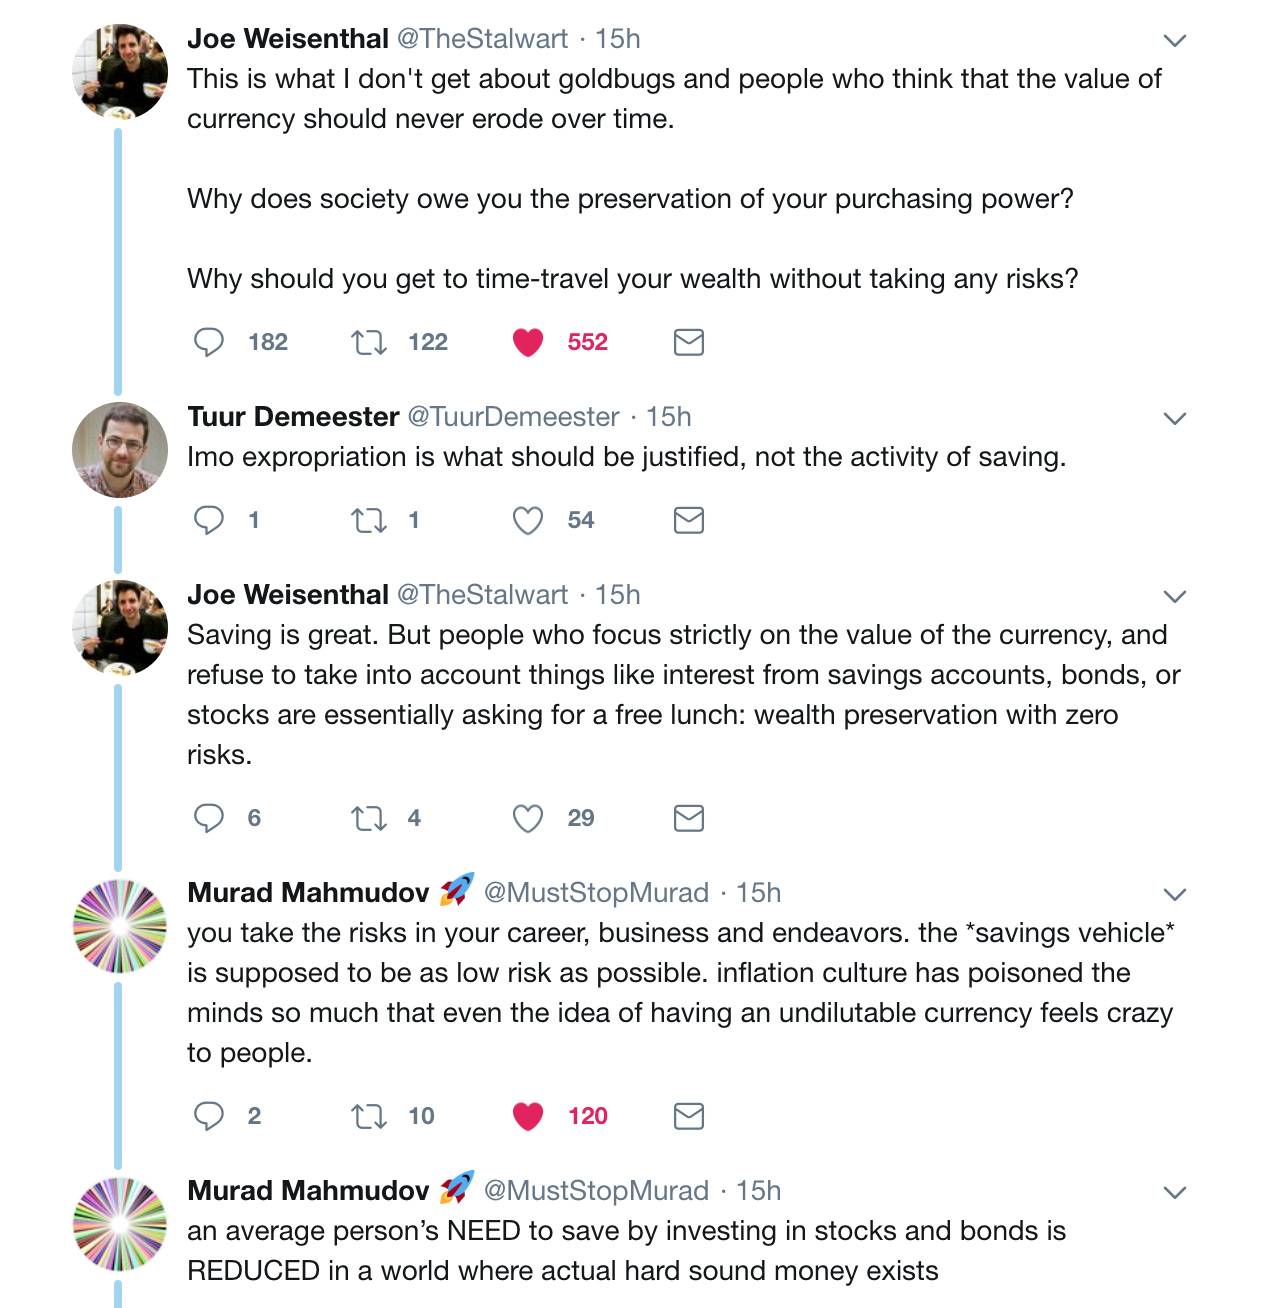Reply to Tuur Demeester's expropriation tweet

click(209, 520)
